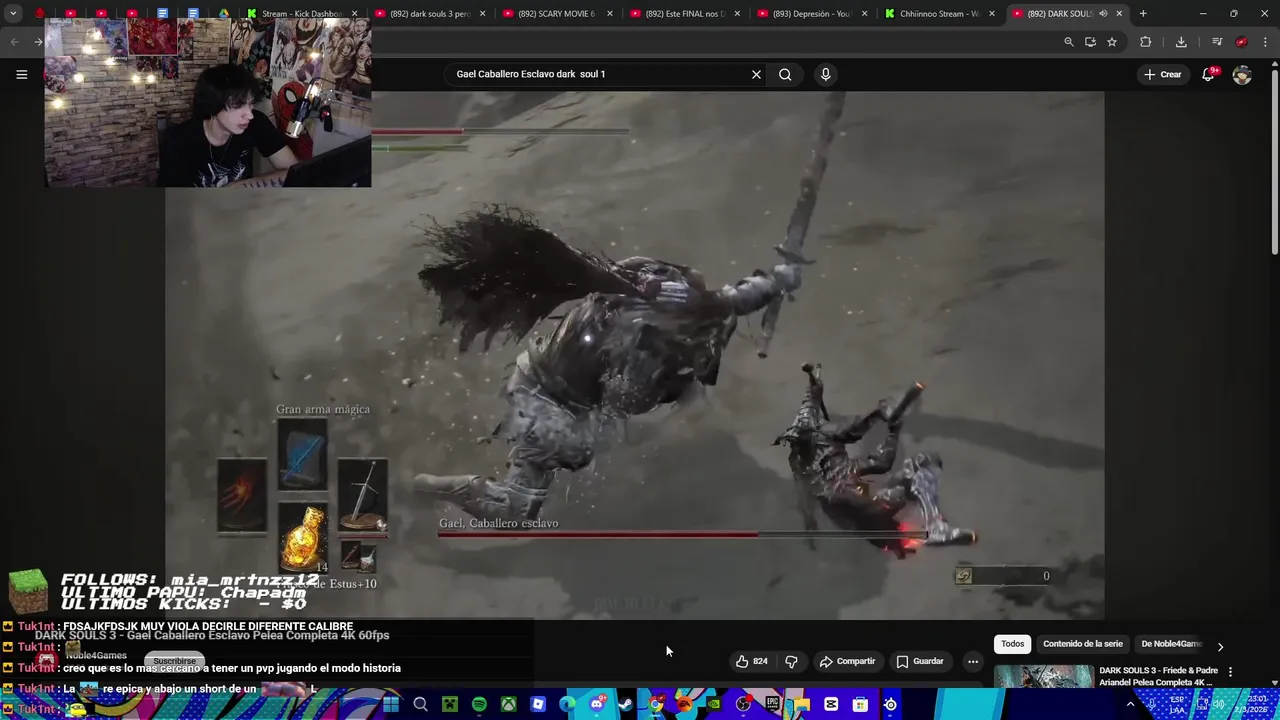Start voice search with the microphone icon

pyautogui.click(x=825, y=74)
